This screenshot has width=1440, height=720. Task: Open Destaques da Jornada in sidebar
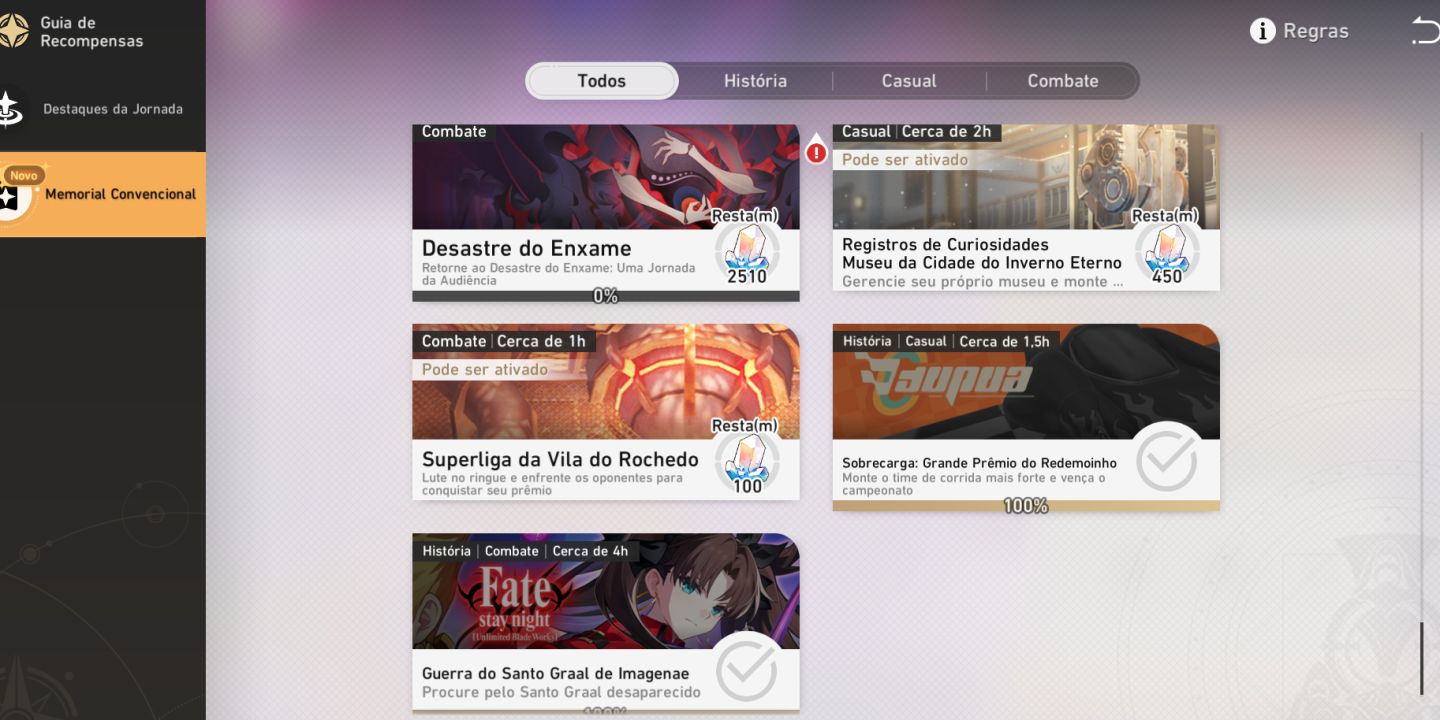[103, 109]
